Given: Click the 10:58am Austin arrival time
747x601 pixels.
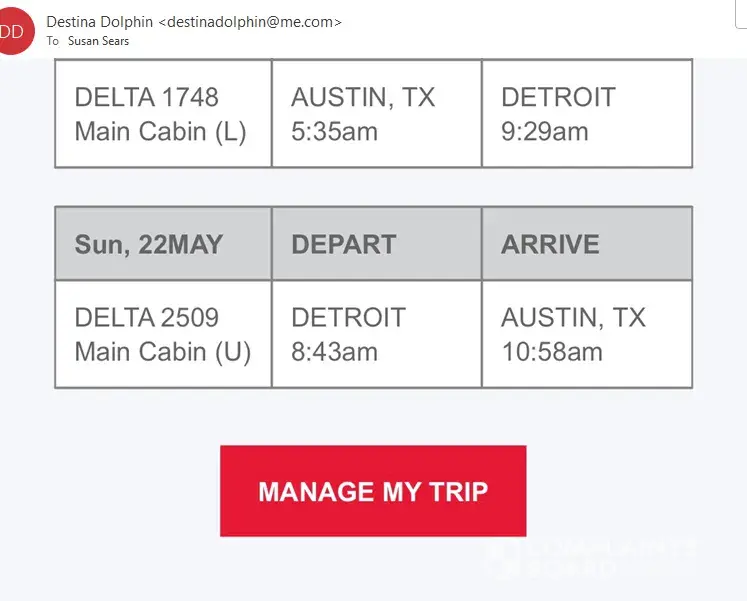Looking at the screenshot, I should 552,352.
